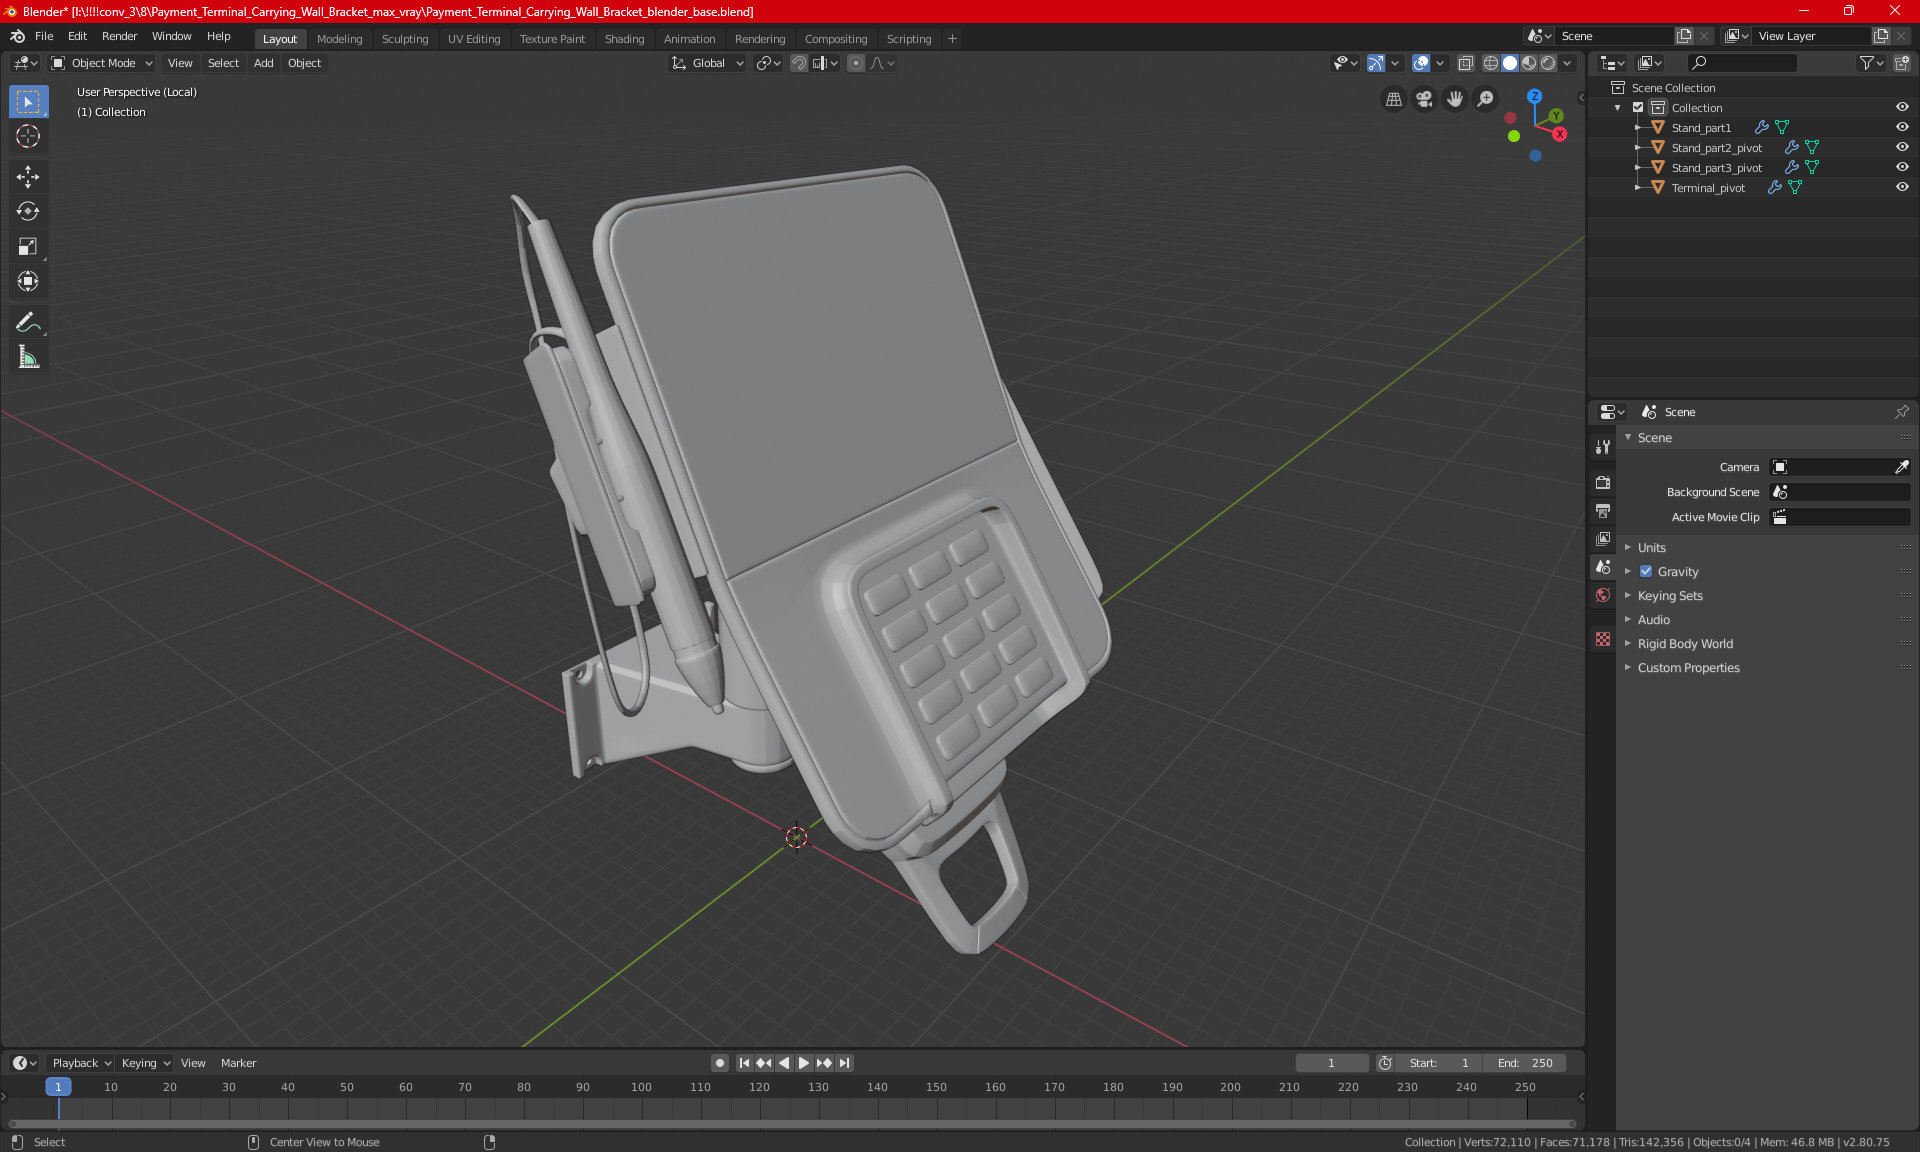This screenshot has width=1920, height=1152.
Task: Click the pan view hand icon
Action: coord(1455,99)
